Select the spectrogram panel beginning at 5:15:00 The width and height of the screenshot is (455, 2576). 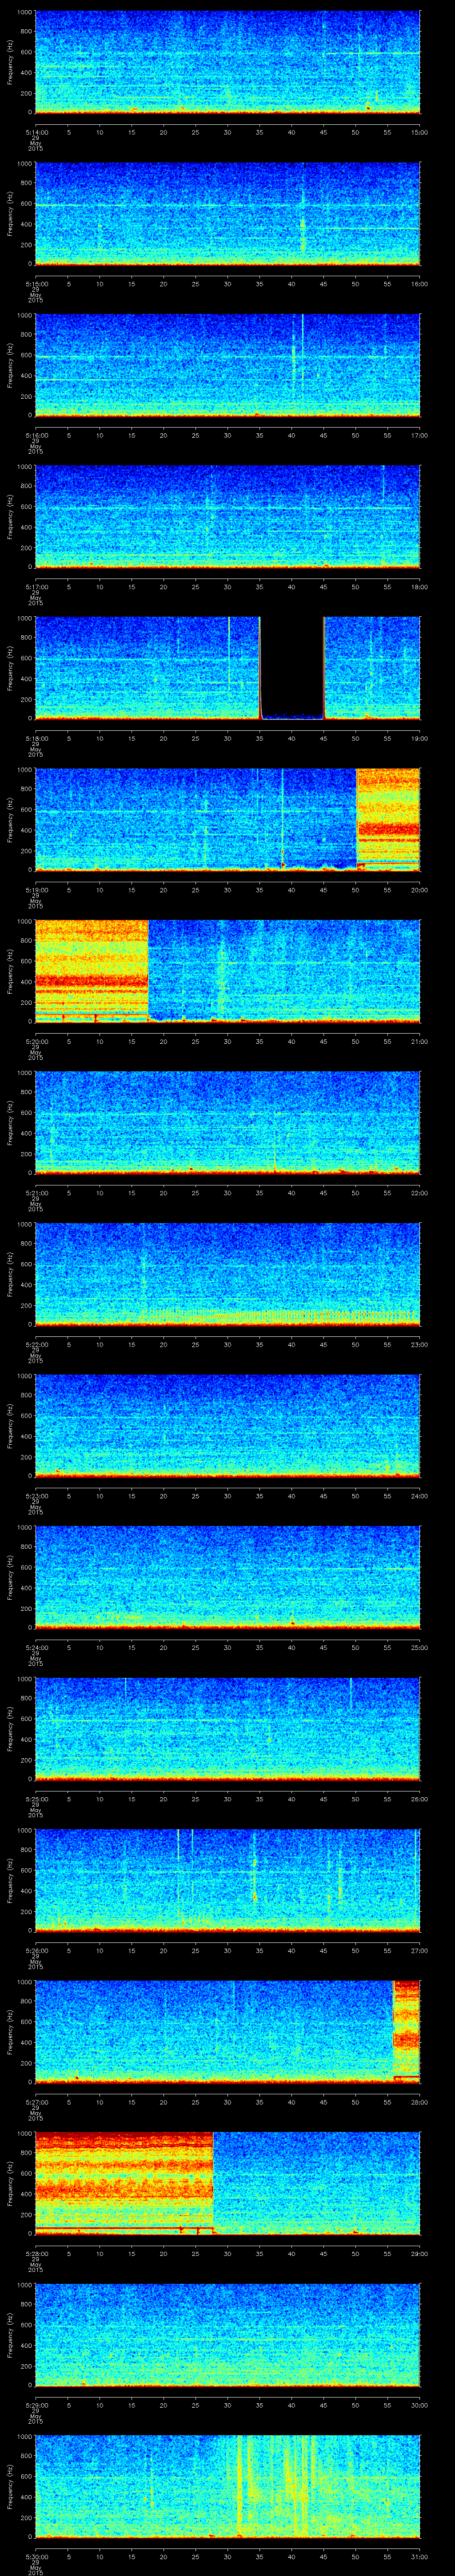click(x=227, y=215)
